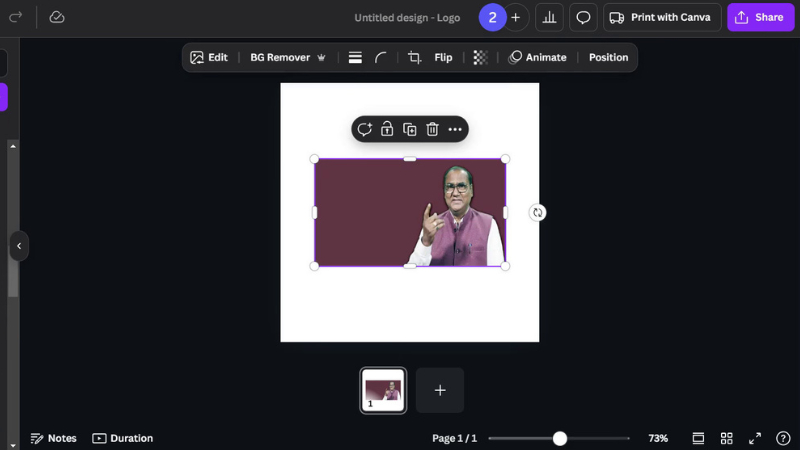Click the zoom slider knob
This screenshot has height=450, width=800.
tap(560, 438)
